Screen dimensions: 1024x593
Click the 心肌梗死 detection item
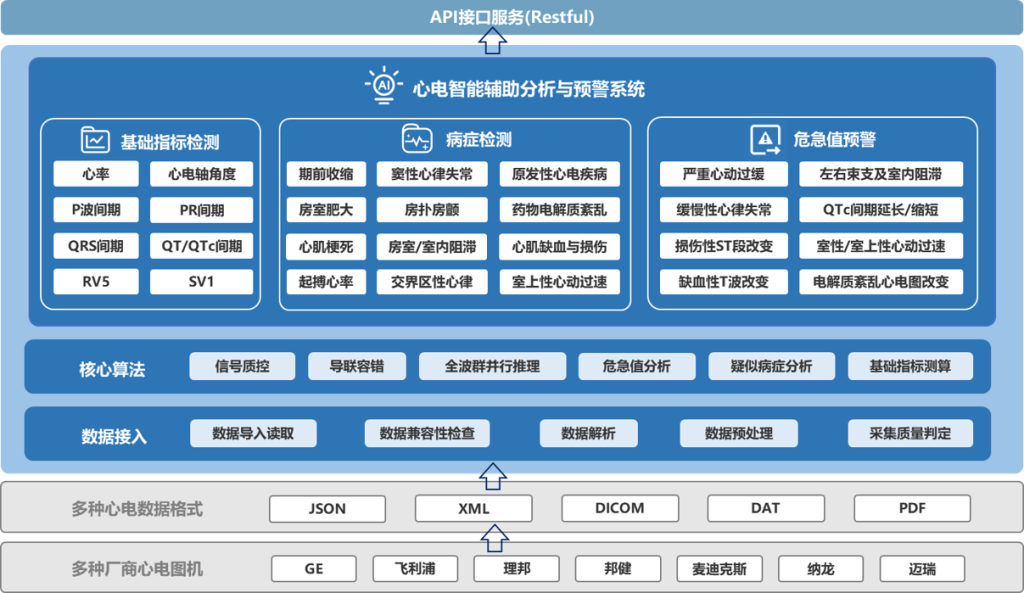pos(326,246)
